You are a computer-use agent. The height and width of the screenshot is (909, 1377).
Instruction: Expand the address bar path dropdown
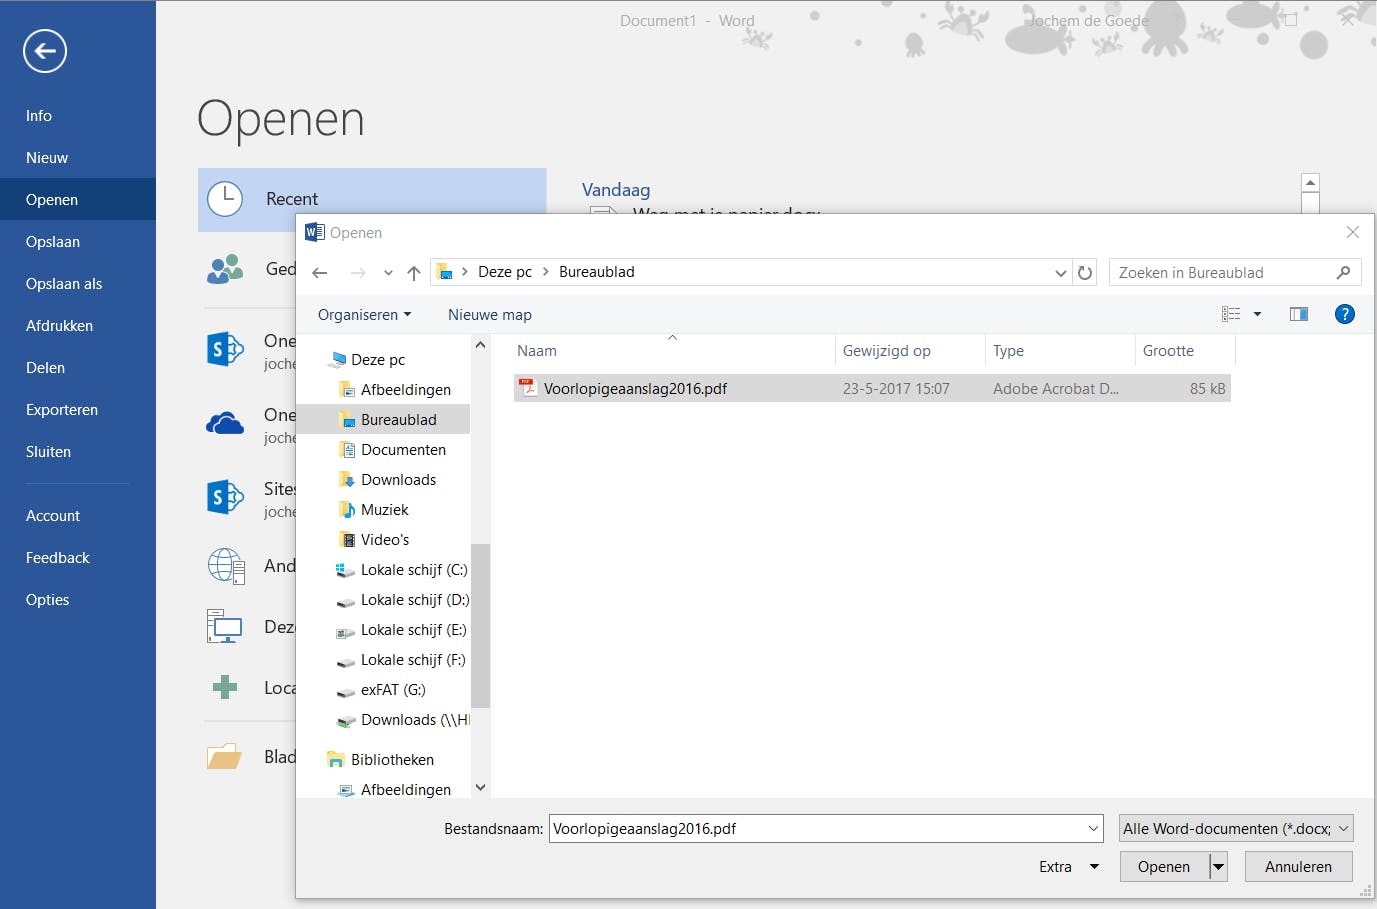tap(1061, 273)
